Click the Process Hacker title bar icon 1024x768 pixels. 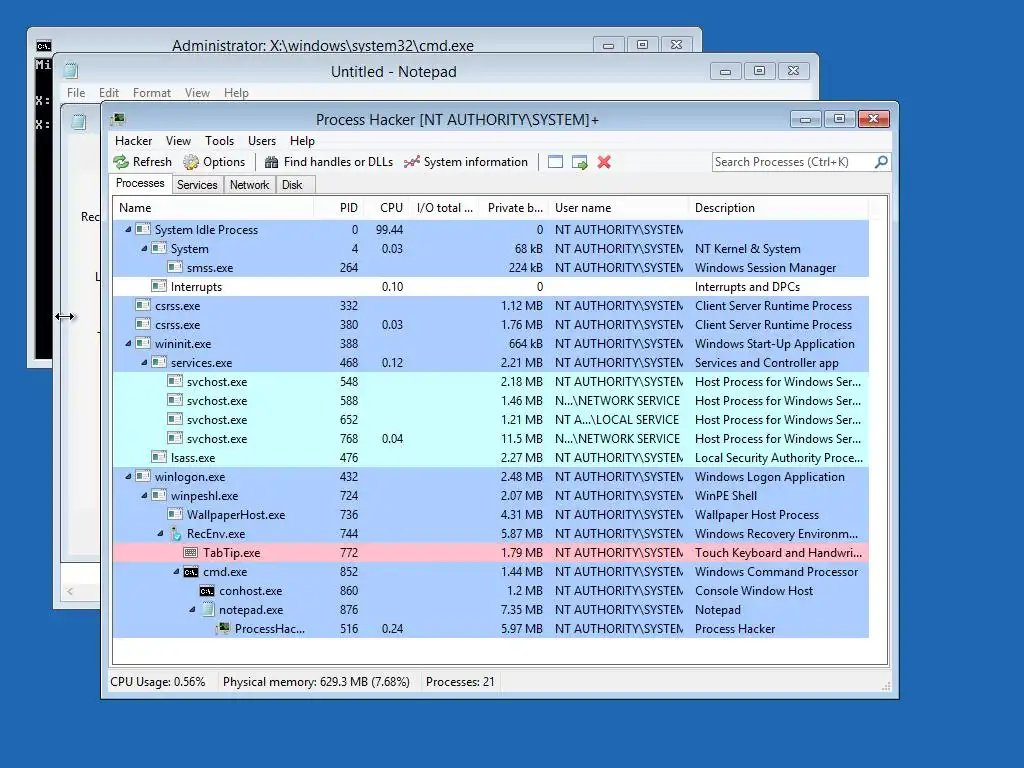click(118, 120)
